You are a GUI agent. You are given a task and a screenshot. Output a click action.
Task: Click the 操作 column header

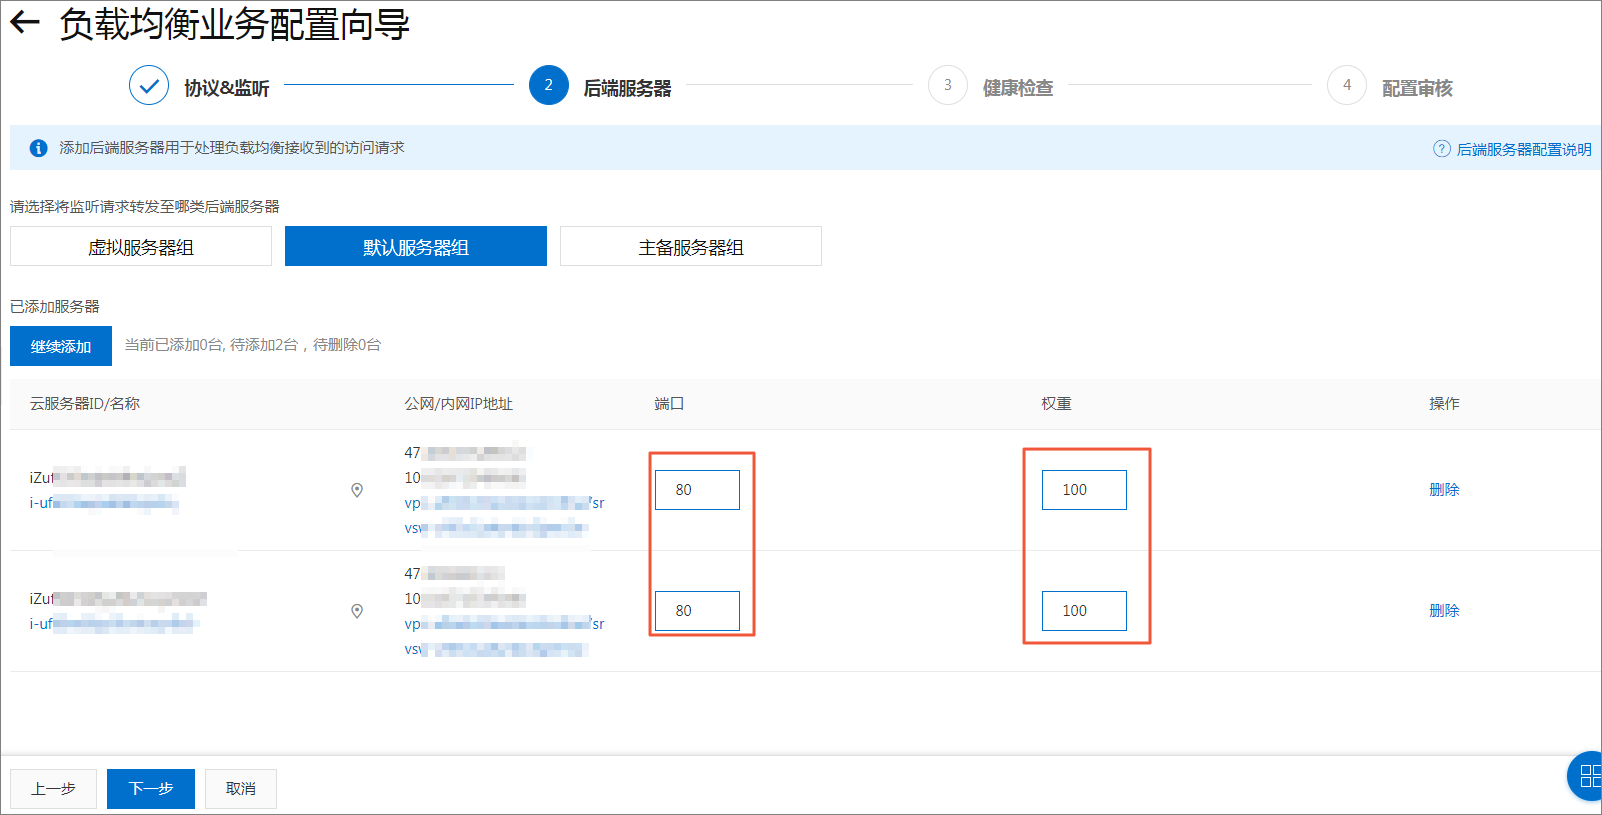point(1444,404)
